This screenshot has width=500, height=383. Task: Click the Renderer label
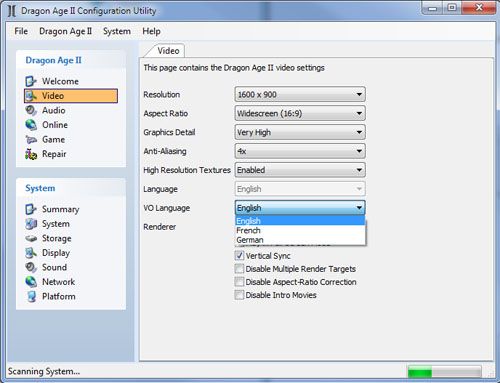tap(159, 227)
